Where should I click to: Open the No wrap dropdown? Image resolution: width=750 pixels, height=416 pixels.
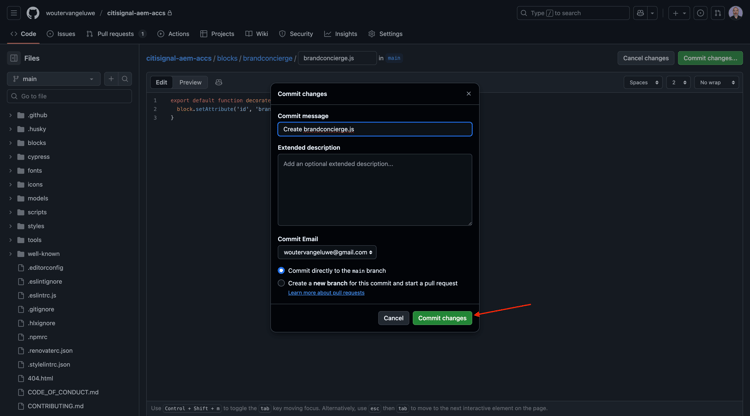[x=717, y=82]
